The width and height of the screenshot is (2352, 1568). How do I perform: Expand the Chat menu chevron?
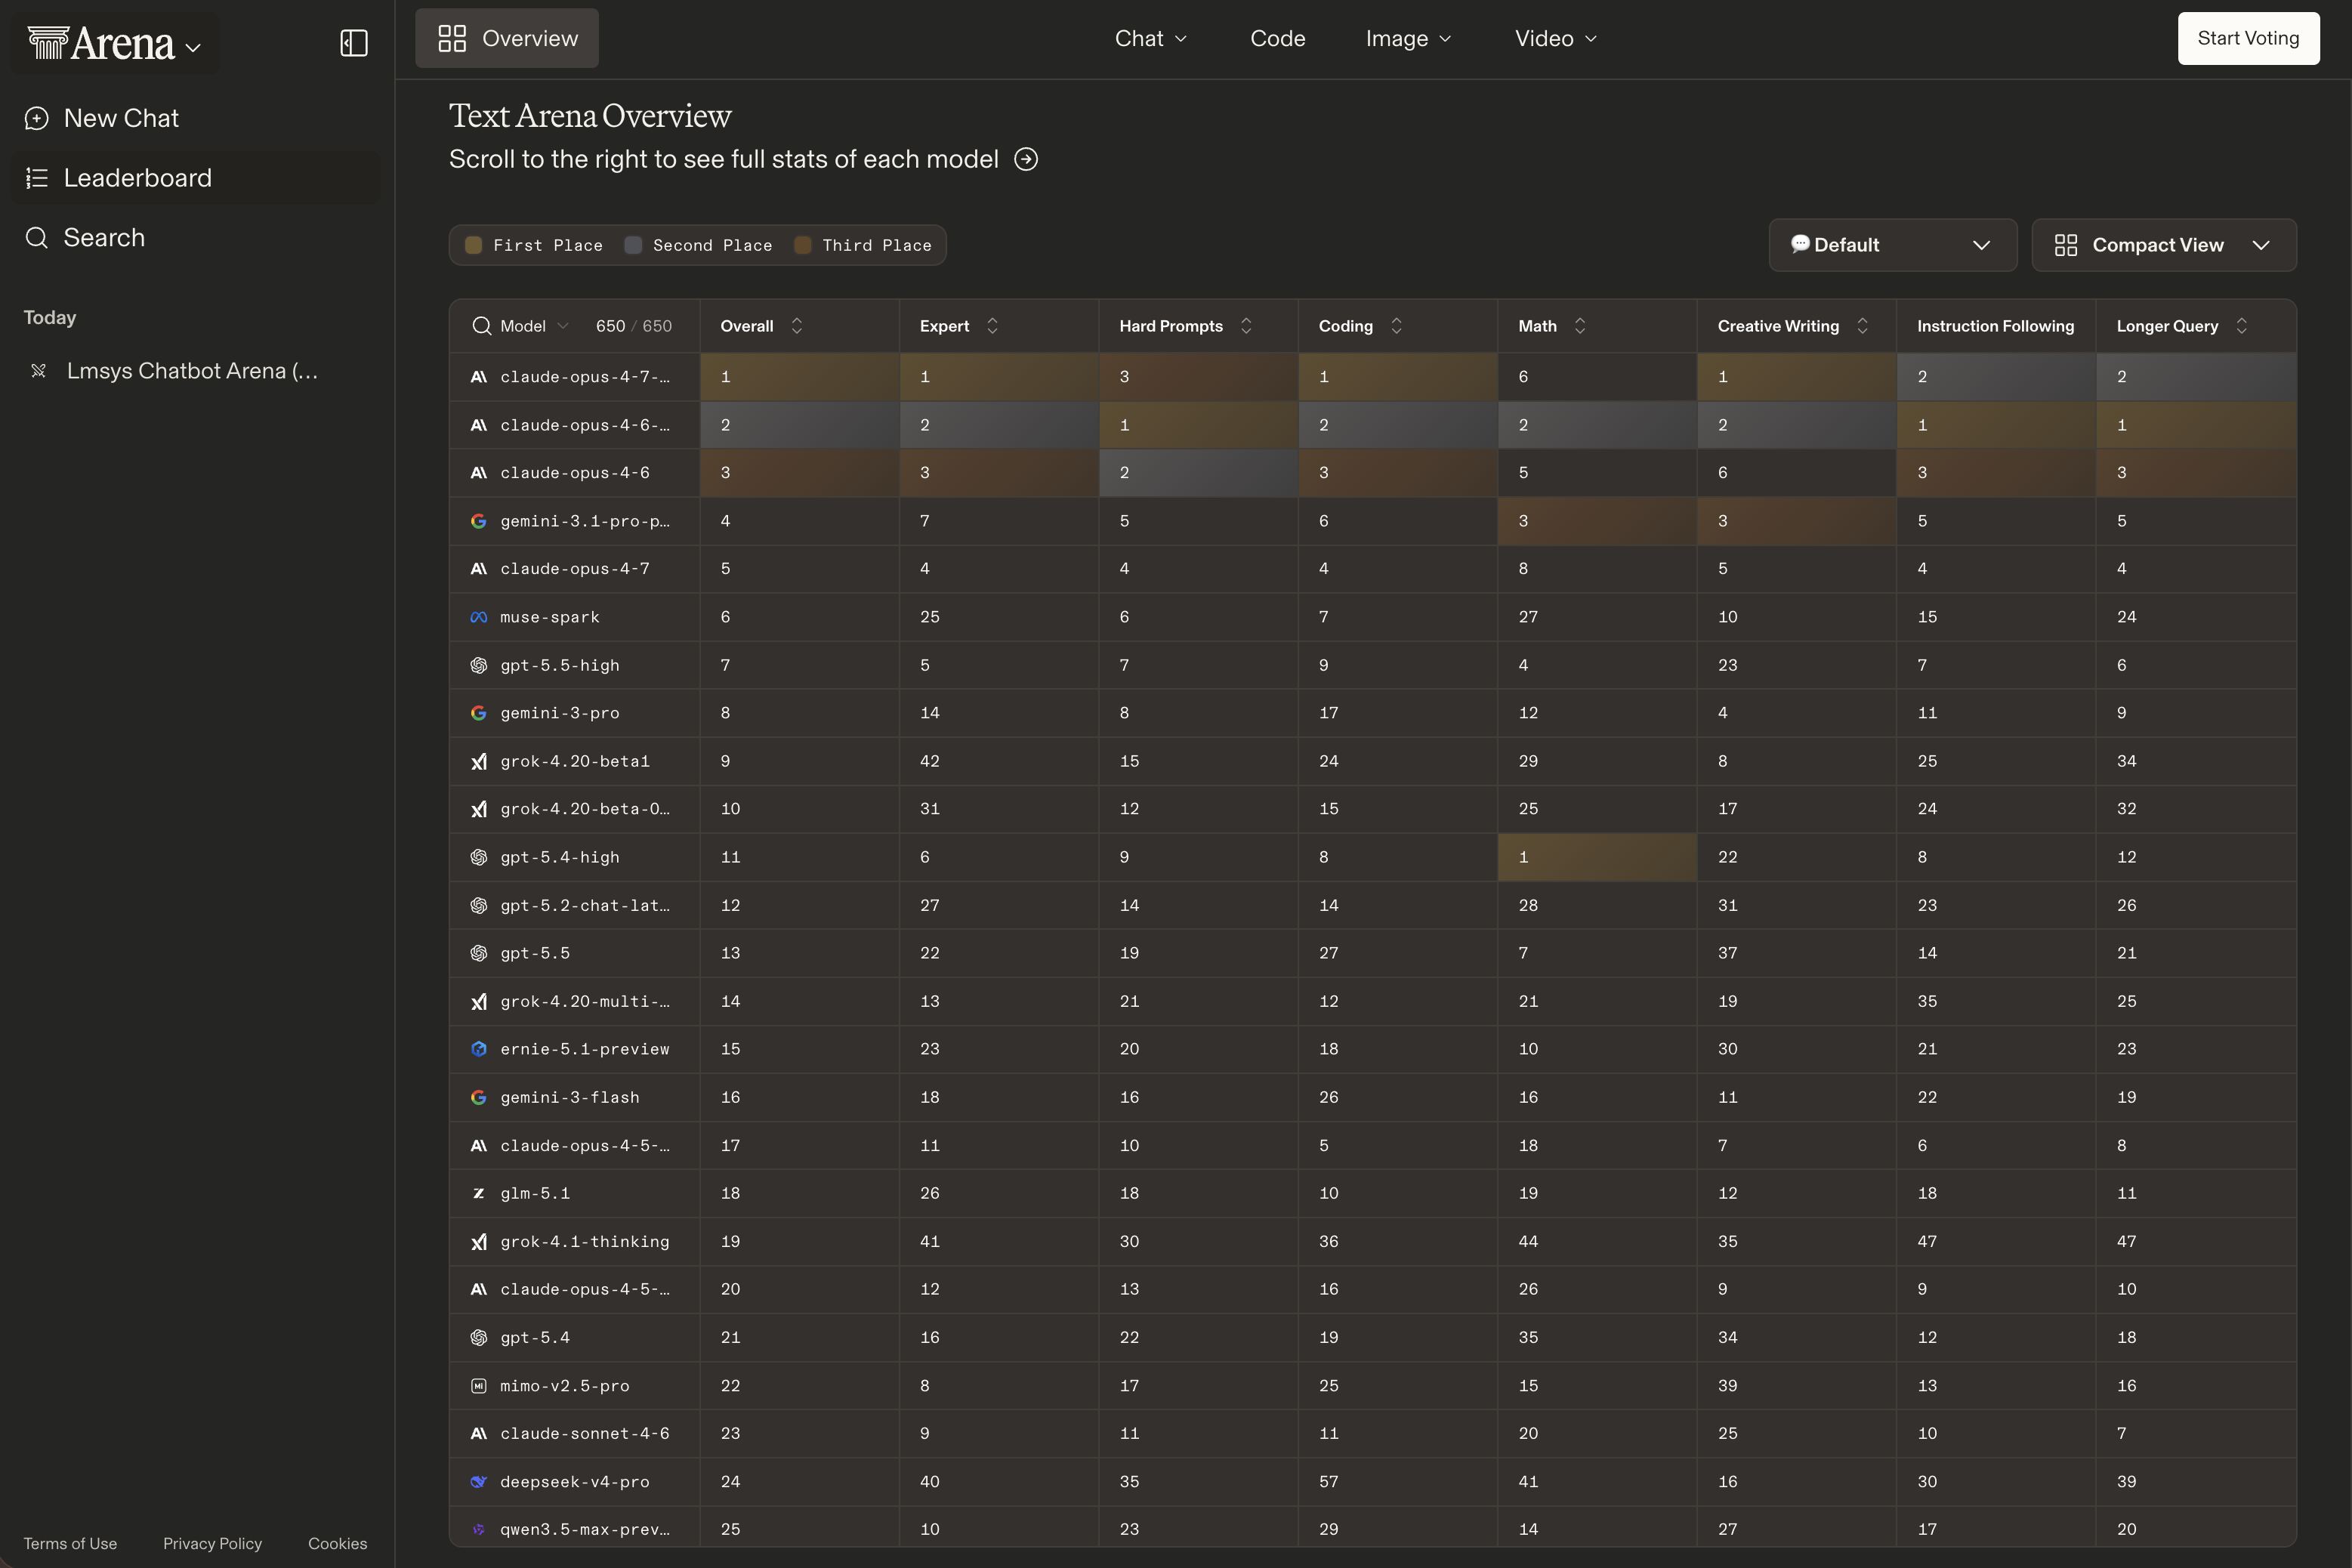[1181, 39]
